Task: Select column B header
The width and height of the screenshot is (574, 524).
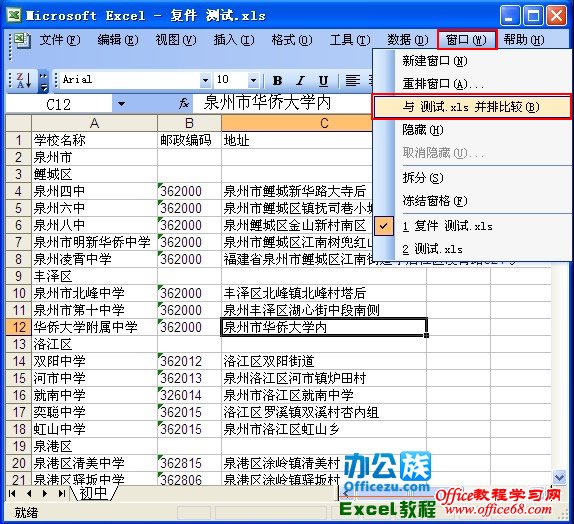Action: click(189, 123)
